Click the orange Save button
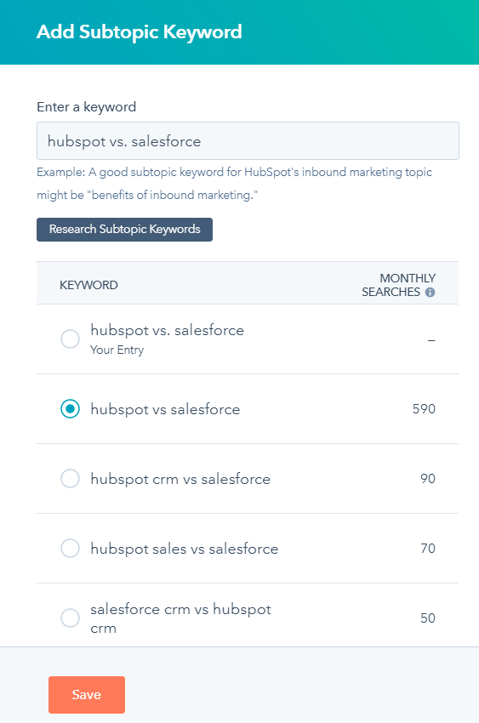The width and height of the screenshot is (479, 723). click(x=87, y=694)
